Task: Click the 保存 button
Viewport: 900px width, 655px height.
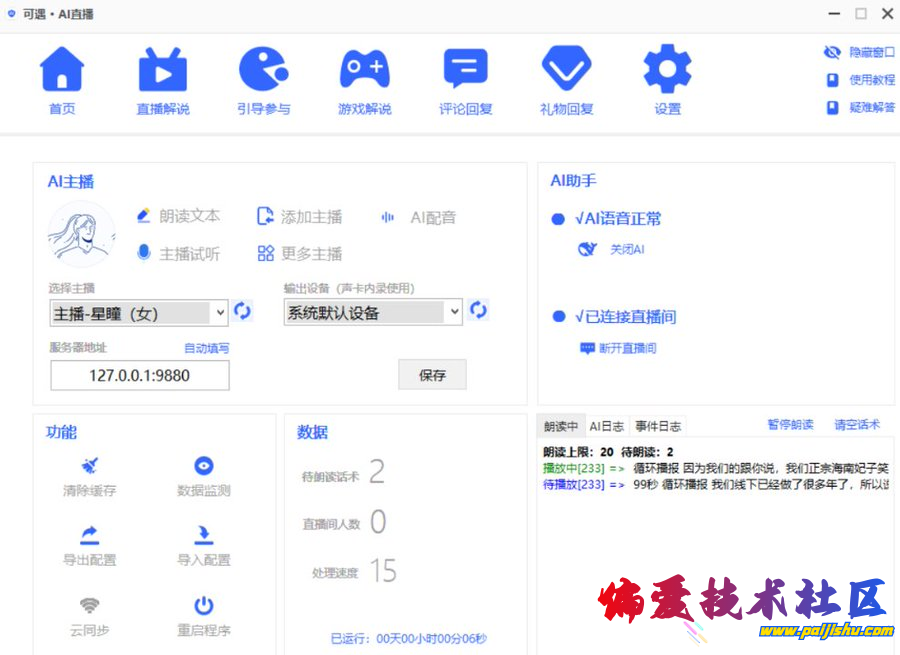Action: pos(432,375)
